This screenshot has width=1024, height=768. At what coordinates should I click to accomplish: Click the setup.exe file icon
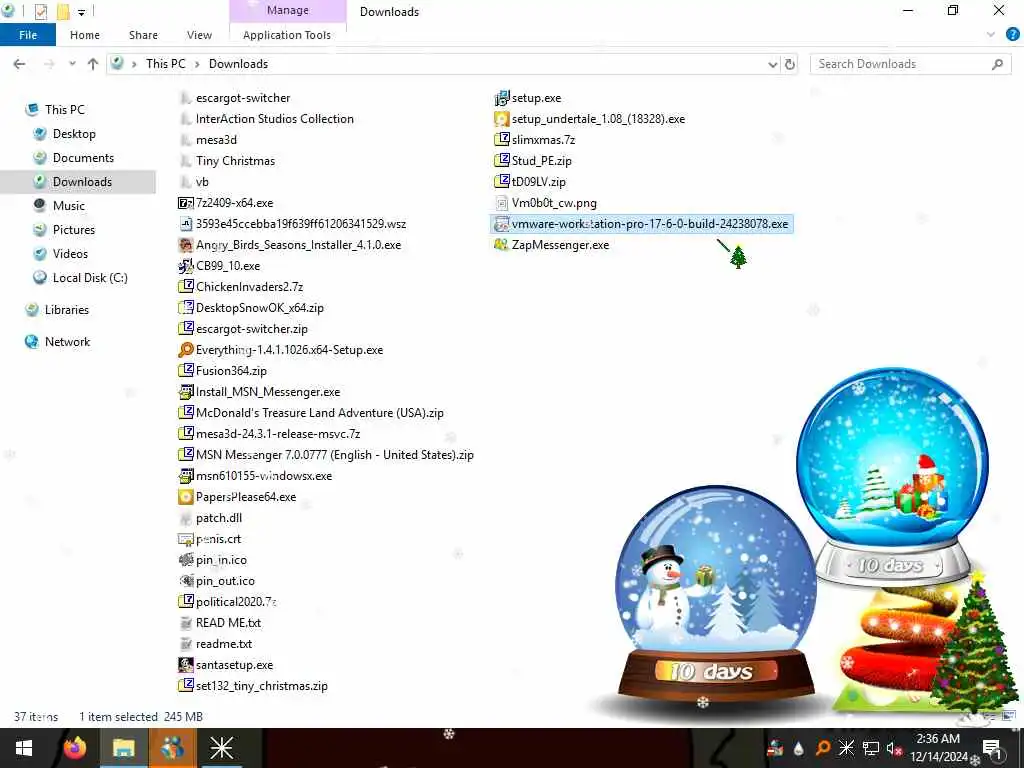[x=502, y=98]
